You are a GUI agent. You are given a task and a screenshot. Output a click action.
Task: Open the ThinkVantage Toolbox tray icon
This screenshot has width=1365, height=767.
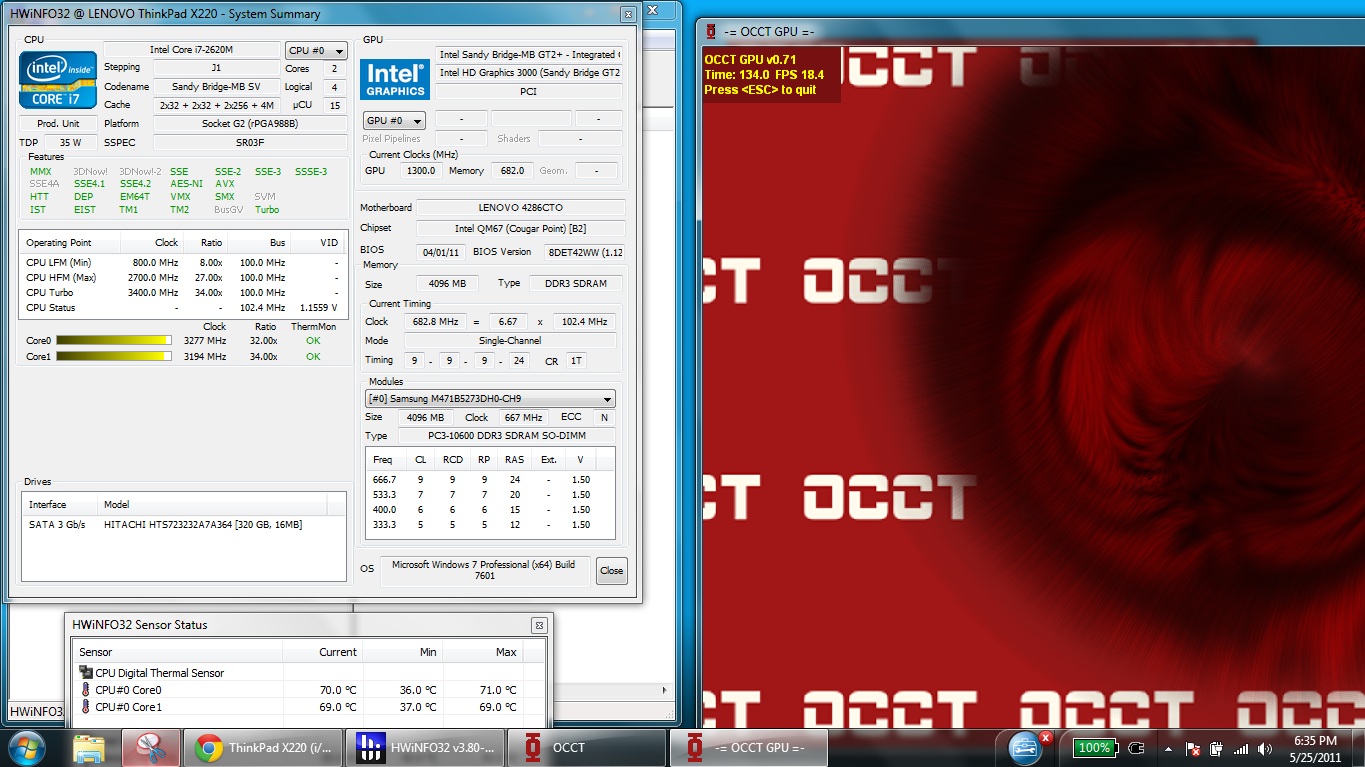[x=1027, y=748]
